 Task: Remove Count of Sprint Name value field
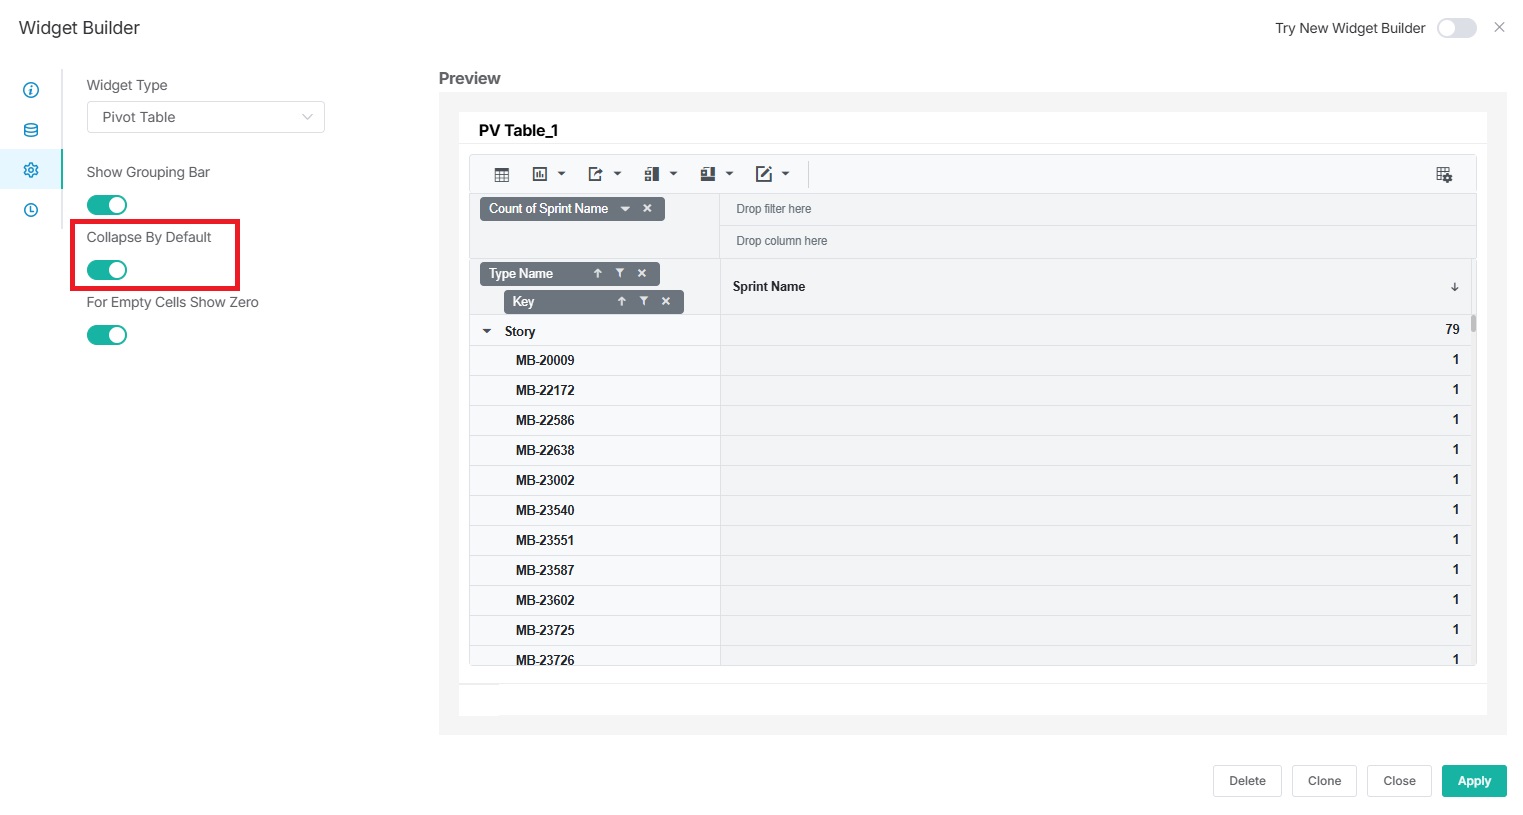click(647, 208)
